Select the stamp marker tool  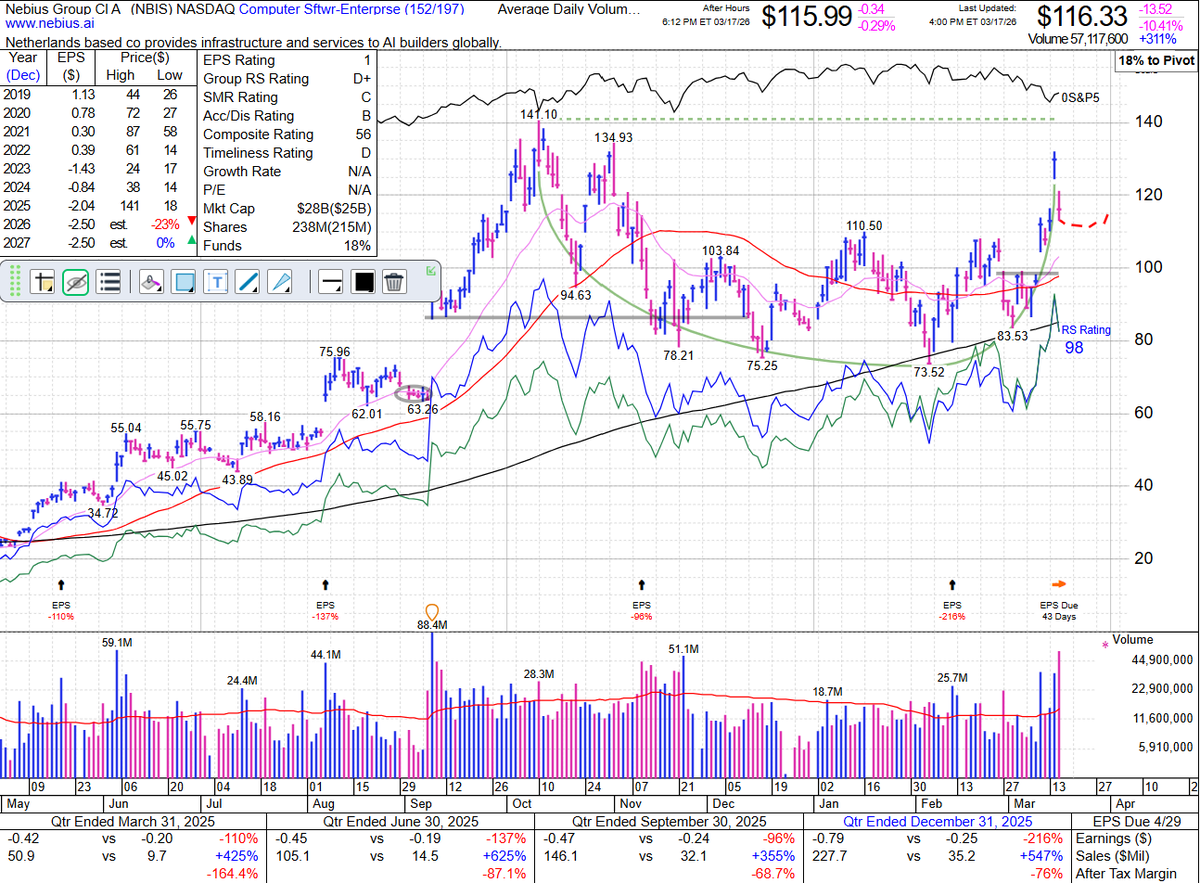pos(149,282)
